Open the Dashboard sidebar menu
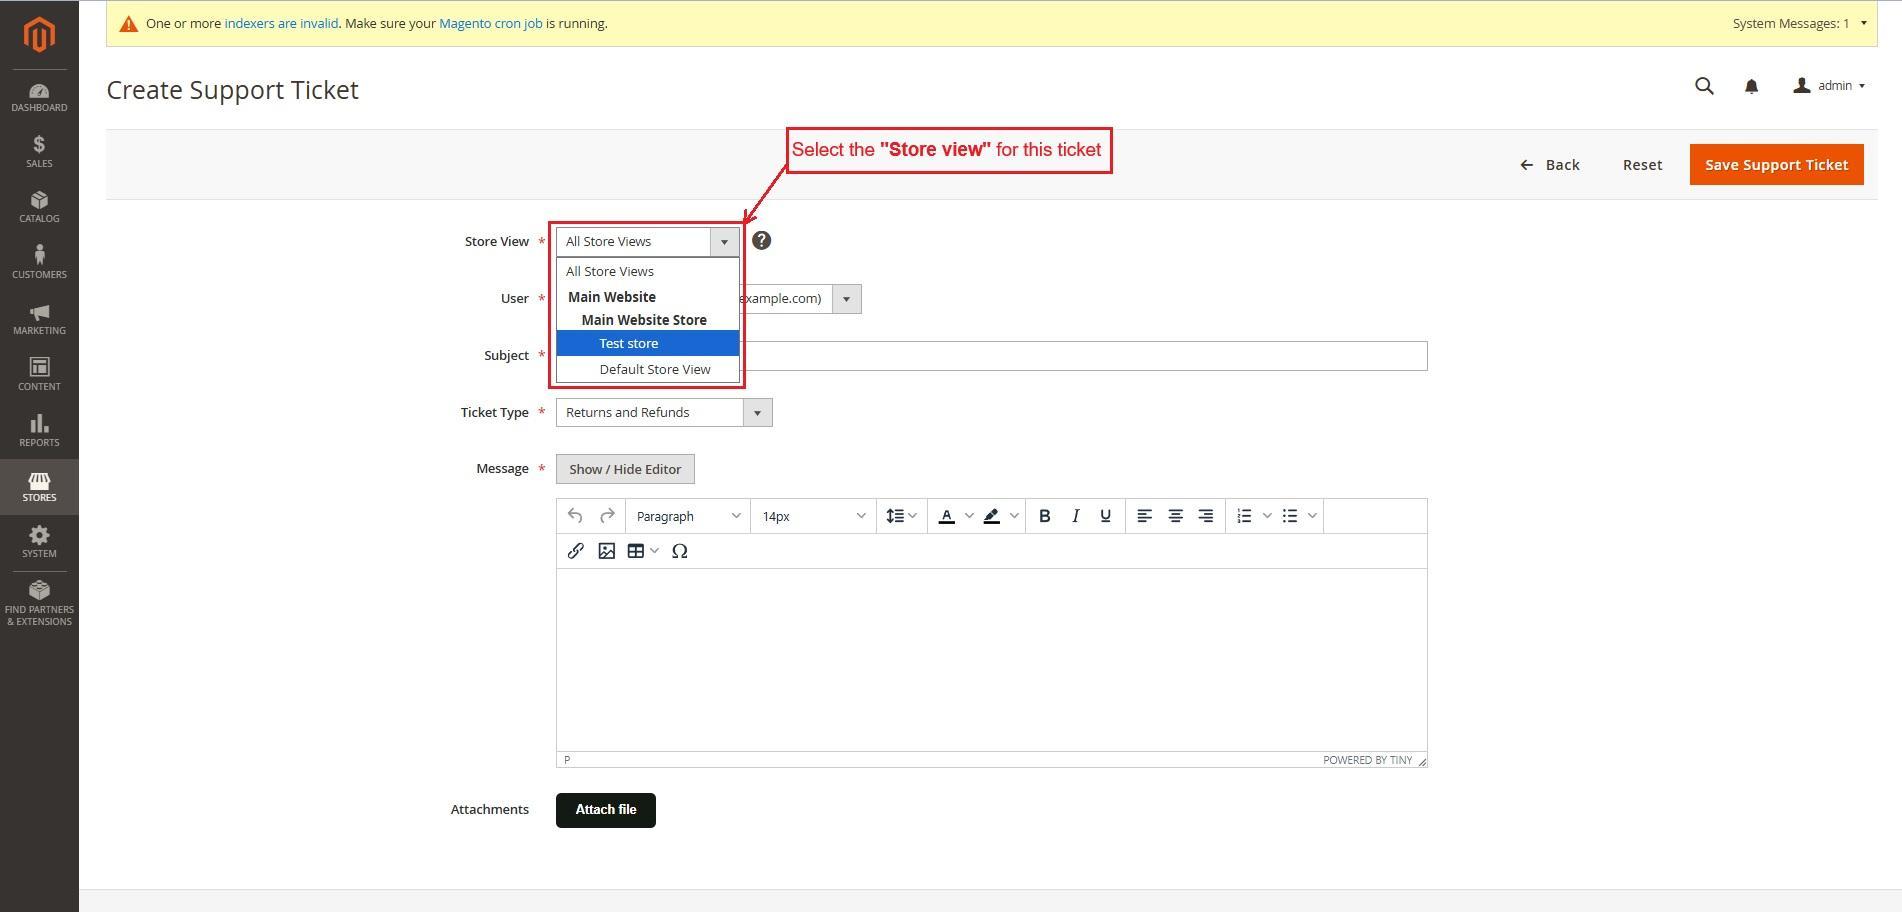Screen dimensions: 1902x912 point(39,96)
